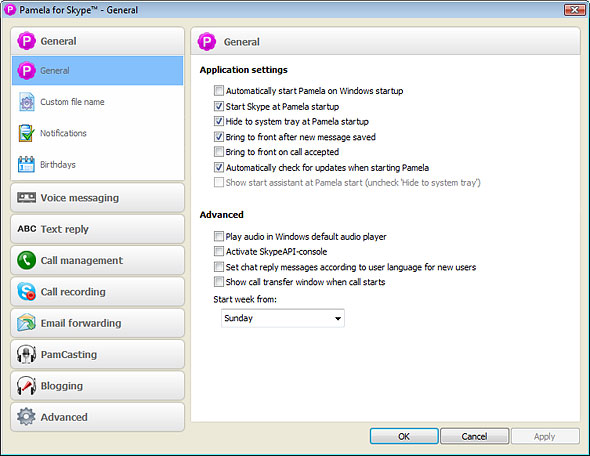
Task: Toggle Activate SkypeAPI-console checkbox
Action: click(219, 251)
